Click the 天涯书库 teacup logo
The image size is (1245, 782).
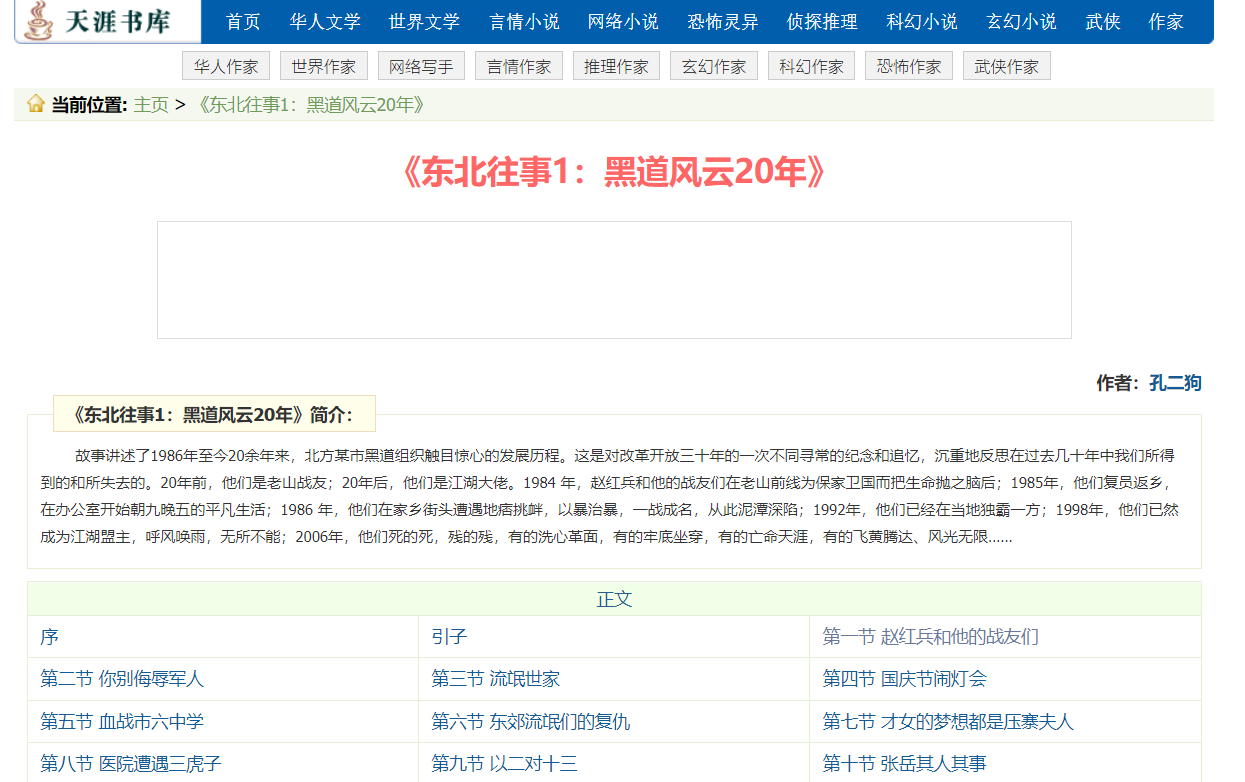click(40, 21)
